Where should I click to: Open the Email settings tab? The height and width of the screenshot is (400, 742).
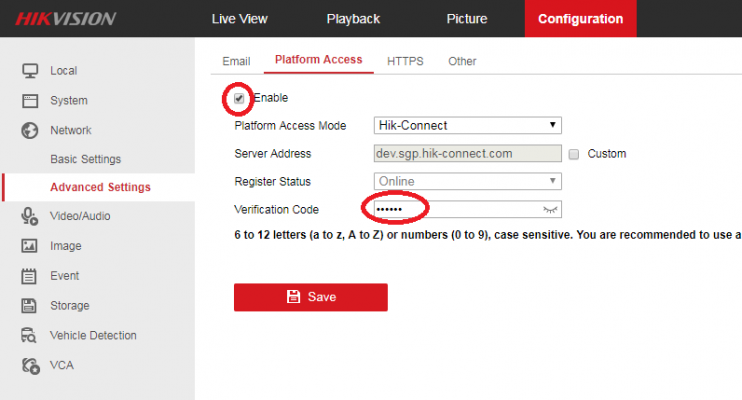(236, 62)
